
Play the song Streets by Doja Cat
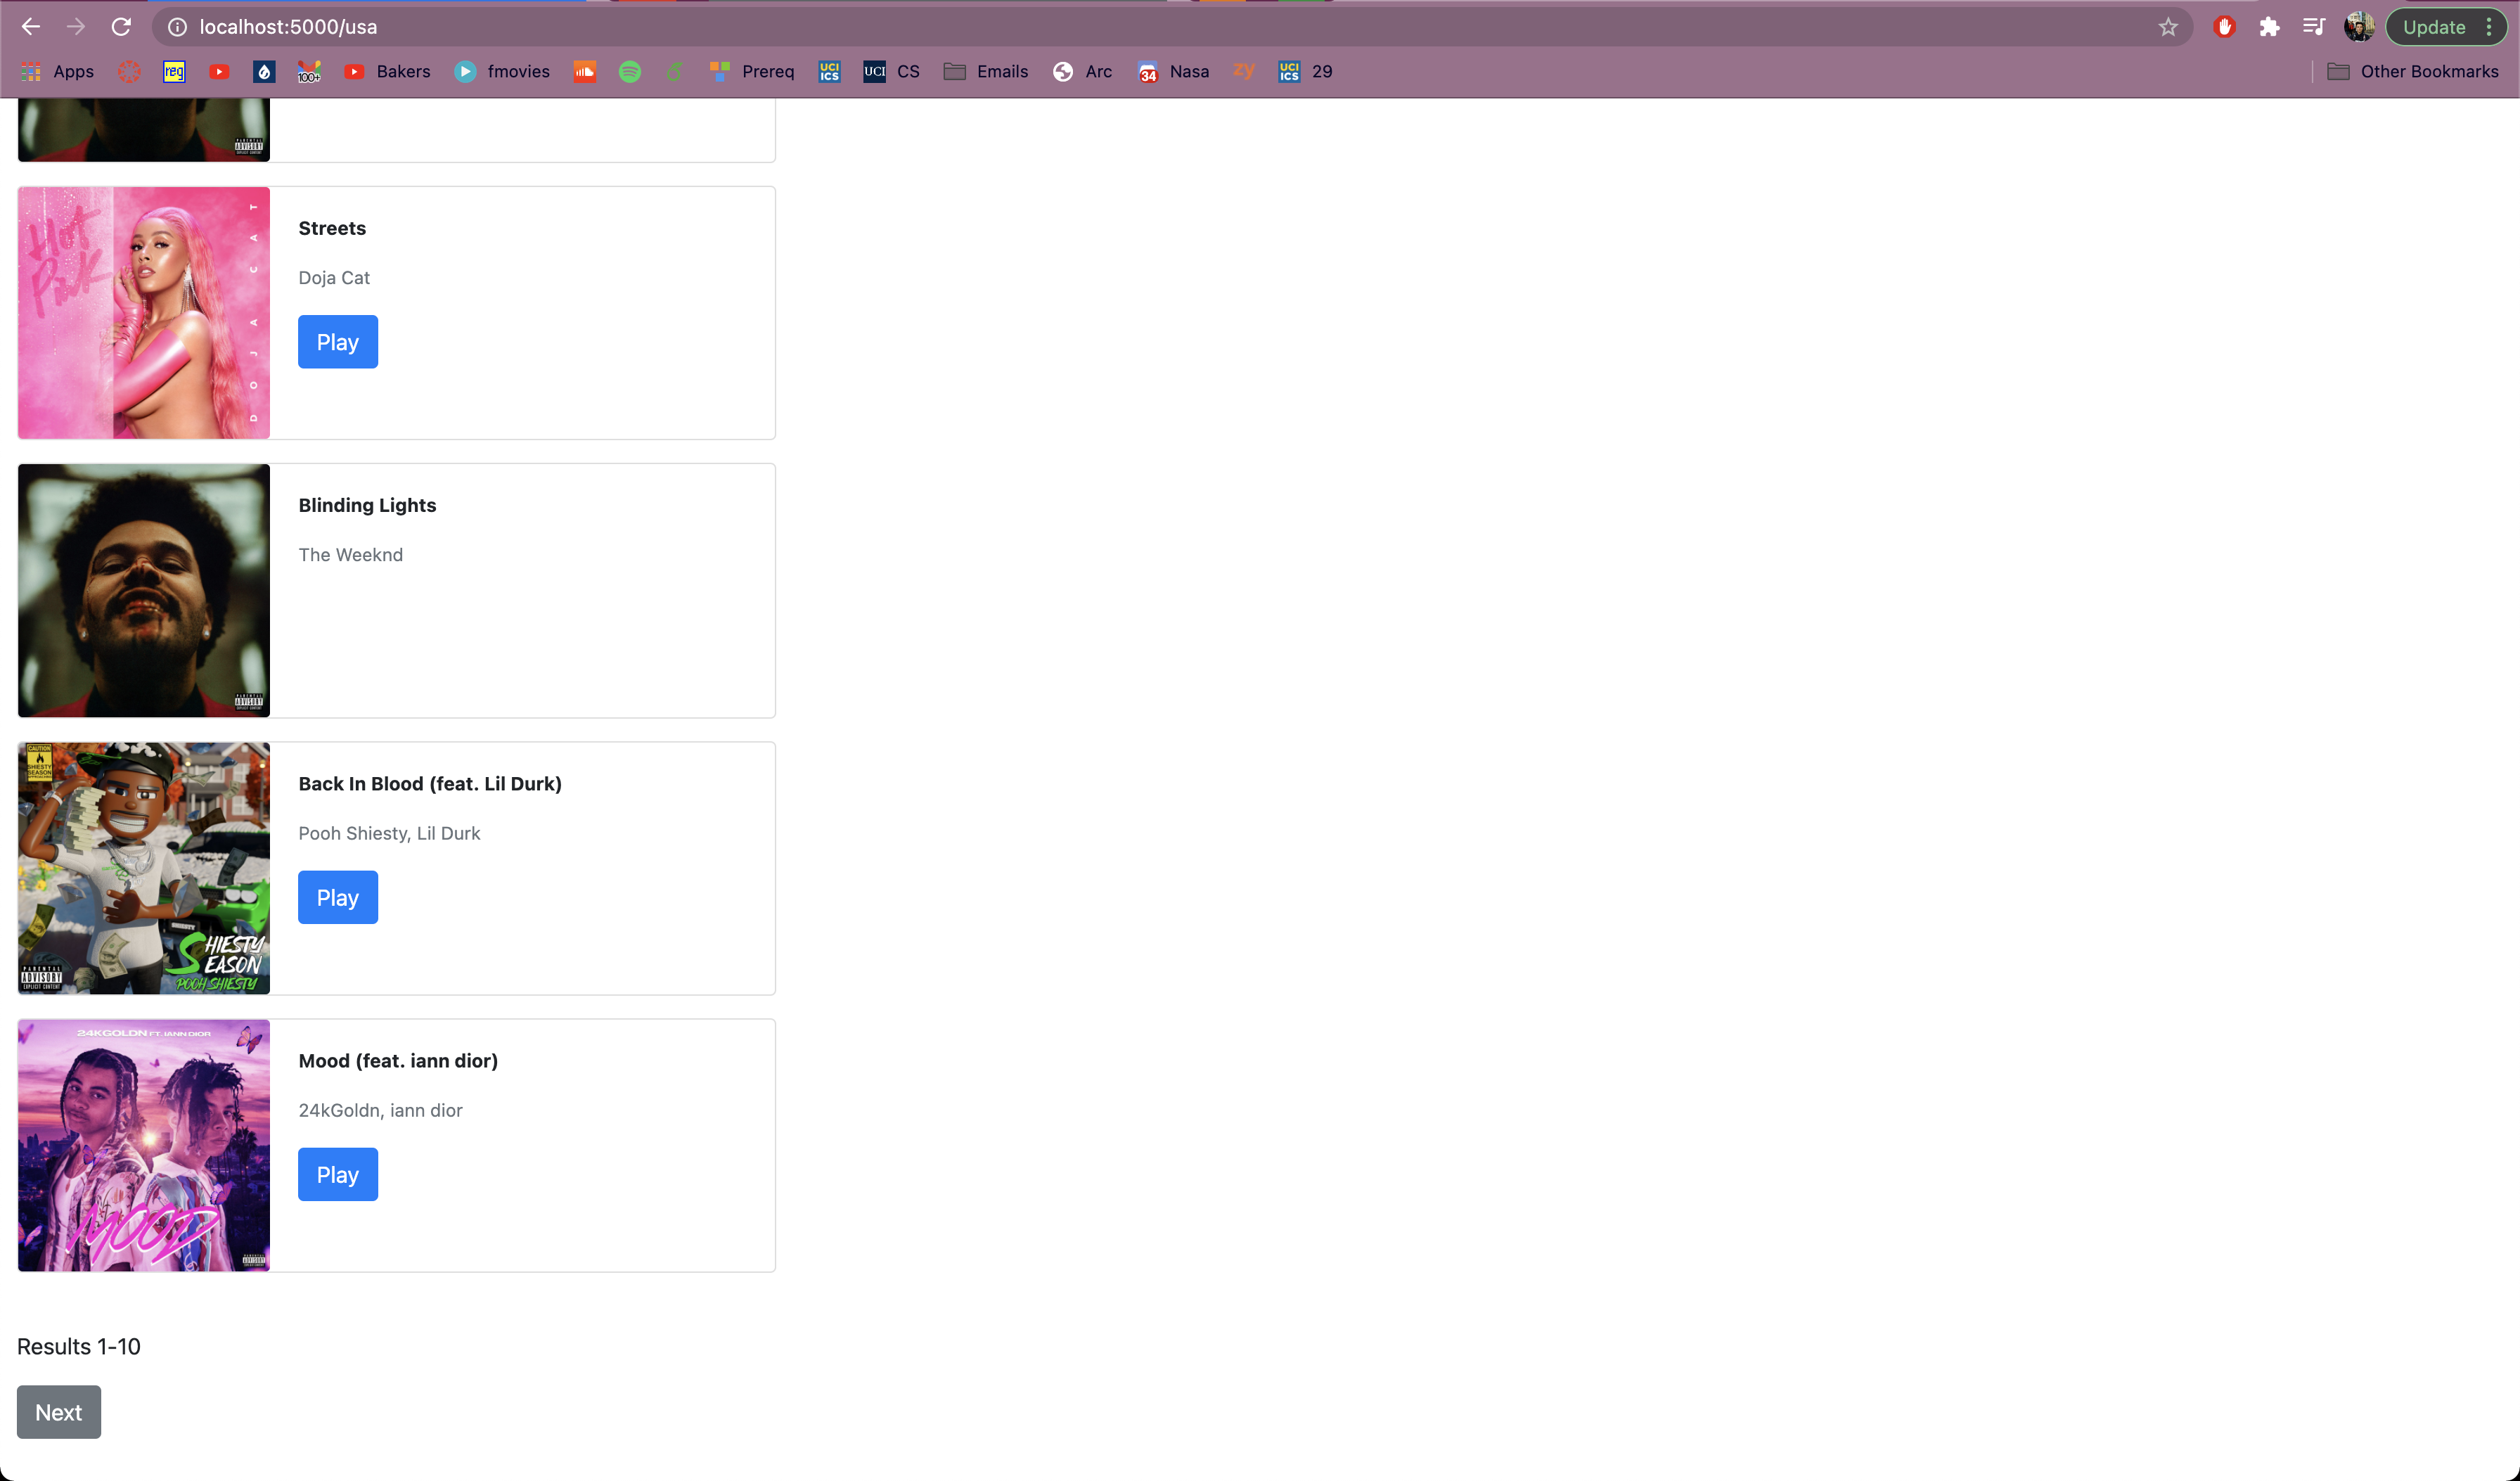337,342
